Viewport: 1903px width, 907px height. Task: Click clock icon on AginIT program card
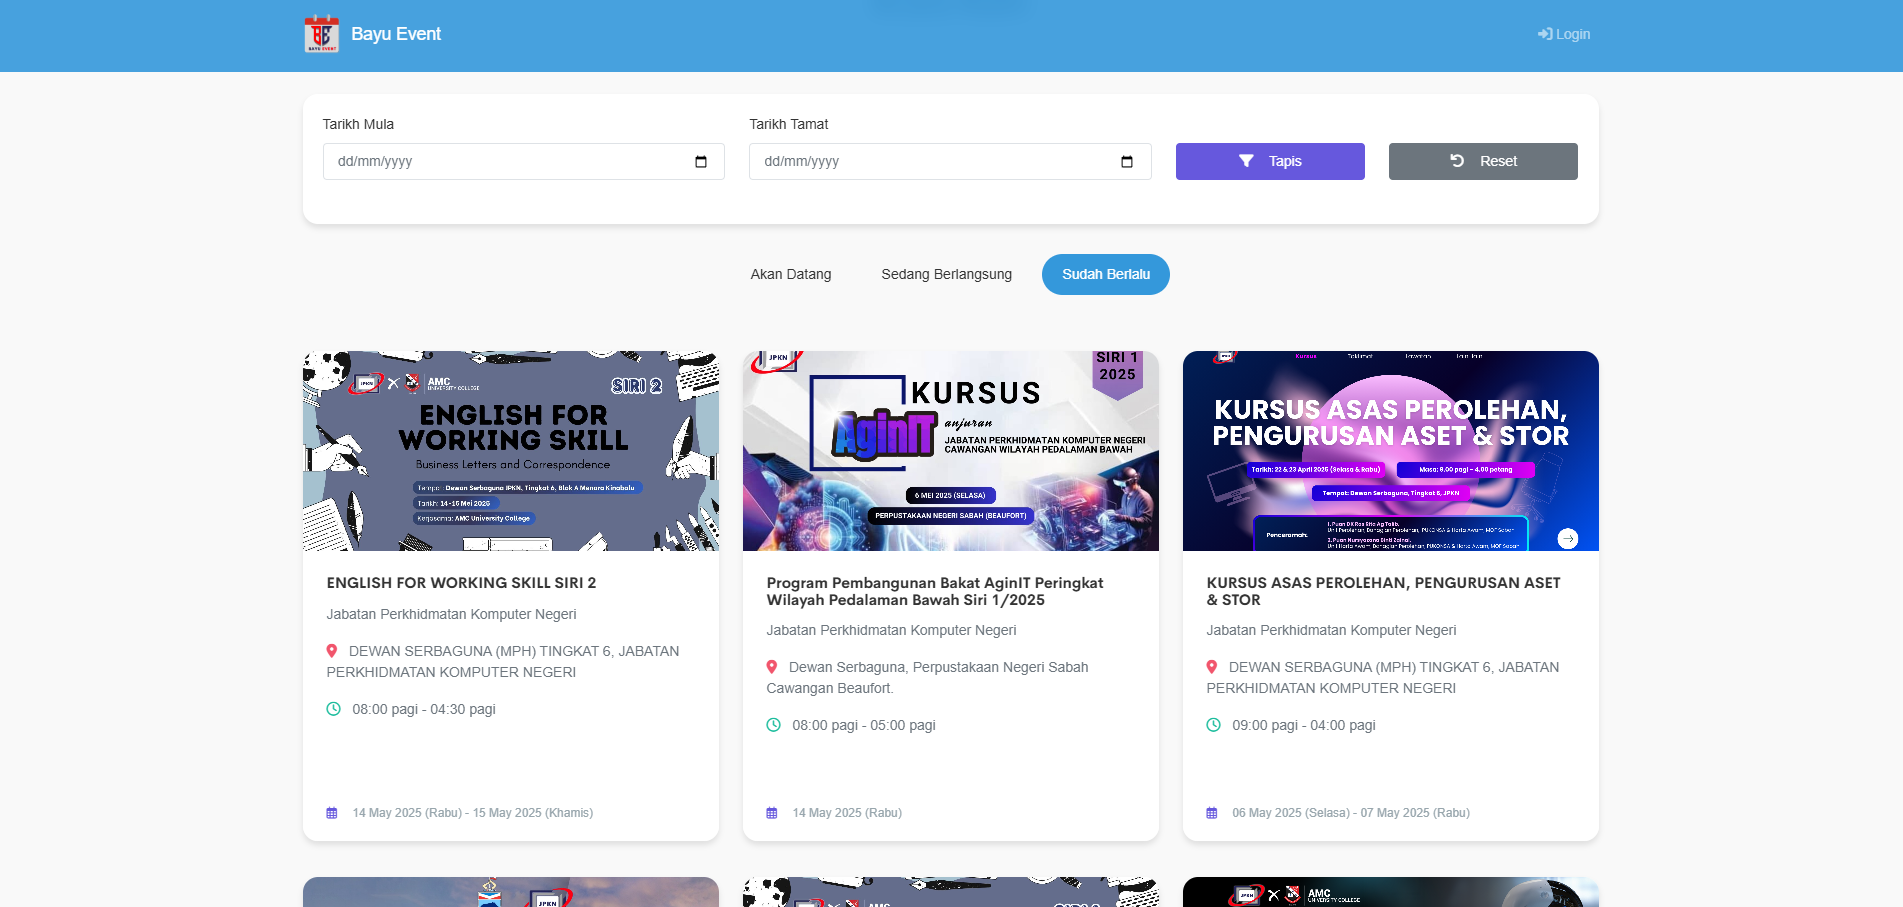point(773,725)
